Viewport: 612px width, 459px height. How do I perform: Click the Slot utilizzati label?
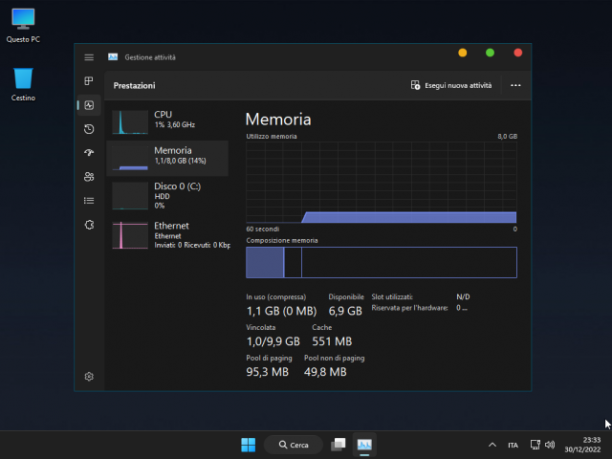click(392, 297)
